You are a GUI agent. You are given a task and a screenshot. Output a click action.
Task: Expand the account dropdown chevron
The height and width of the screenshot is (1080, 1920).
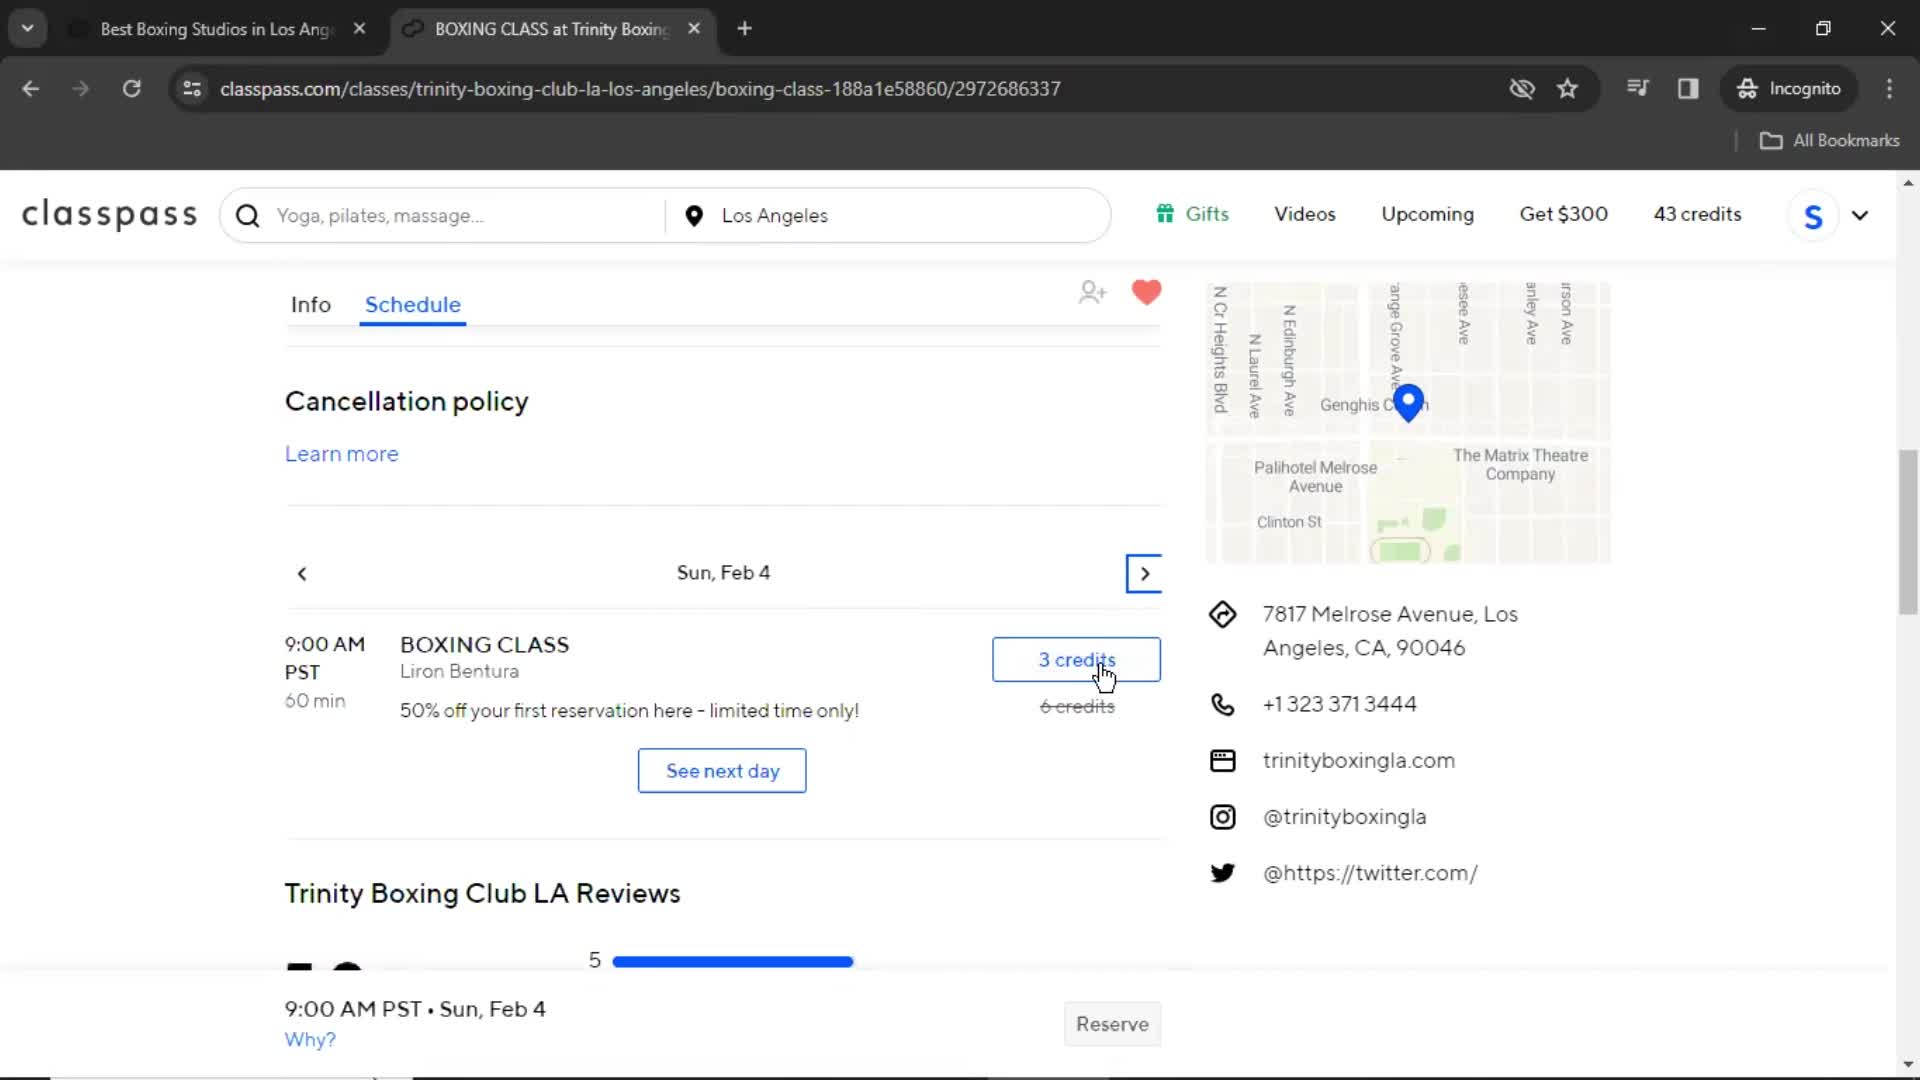[x=1860, y=216]
